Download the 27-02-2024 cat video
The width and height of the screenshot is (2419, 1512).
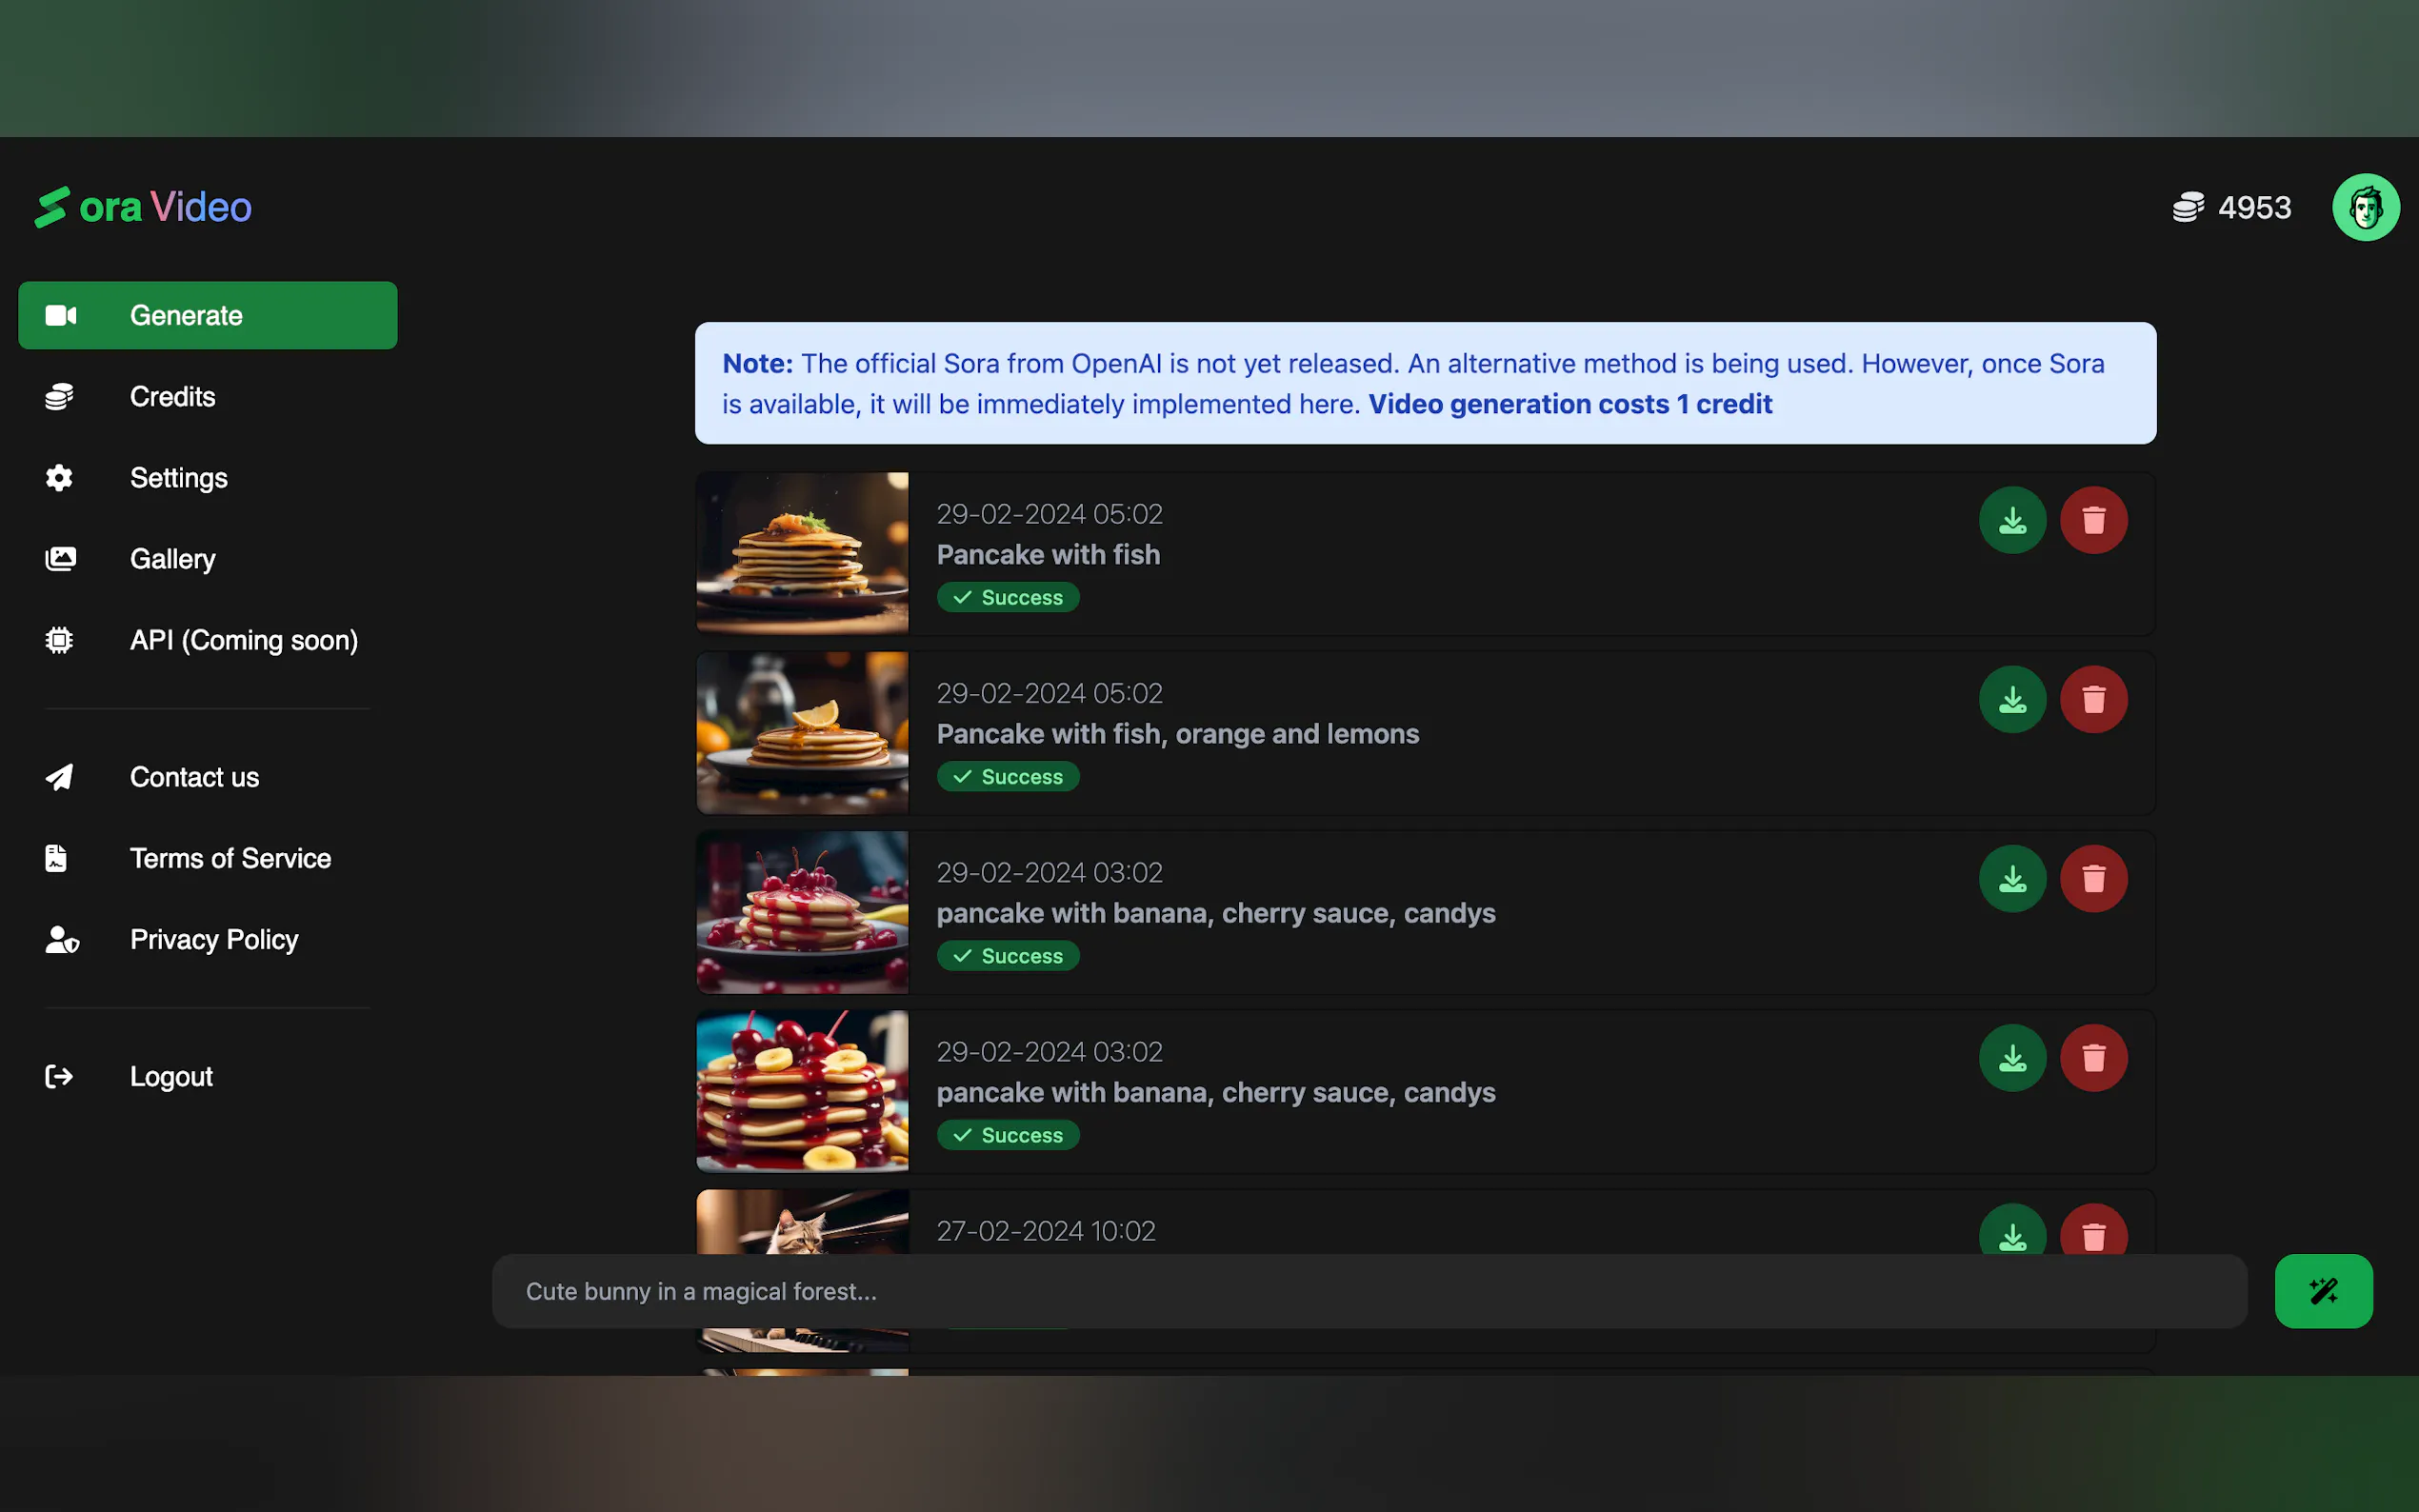(x=2012, y=1234)
